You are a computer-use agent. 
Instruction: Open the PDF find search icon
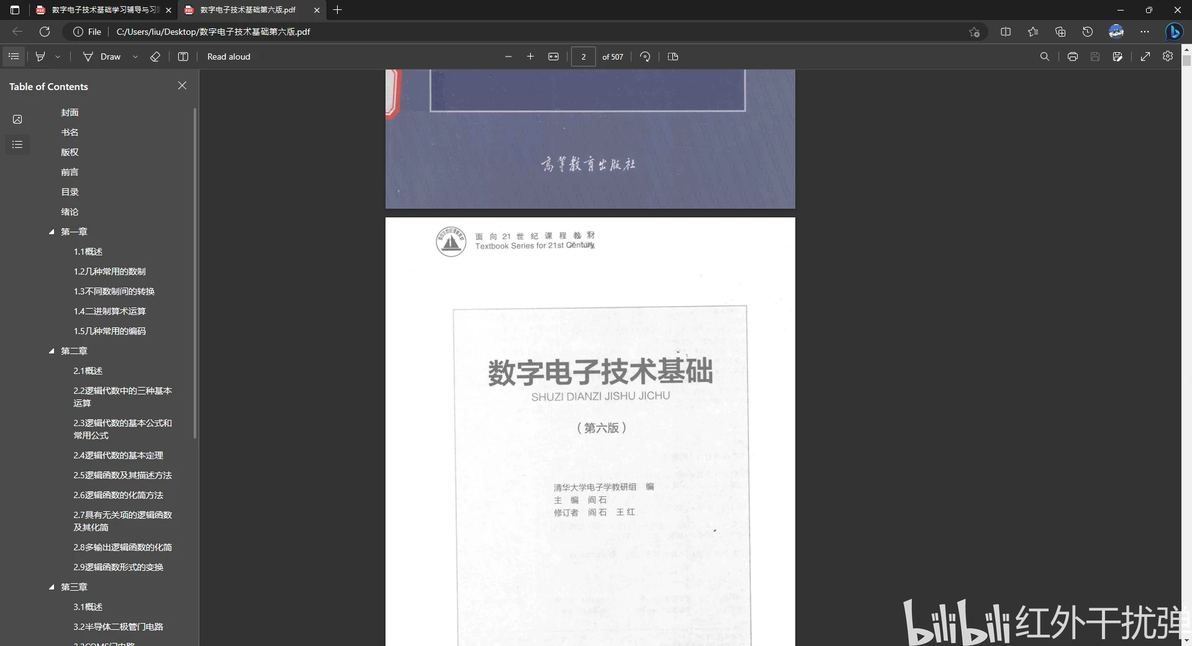(x=1045, y=56)
